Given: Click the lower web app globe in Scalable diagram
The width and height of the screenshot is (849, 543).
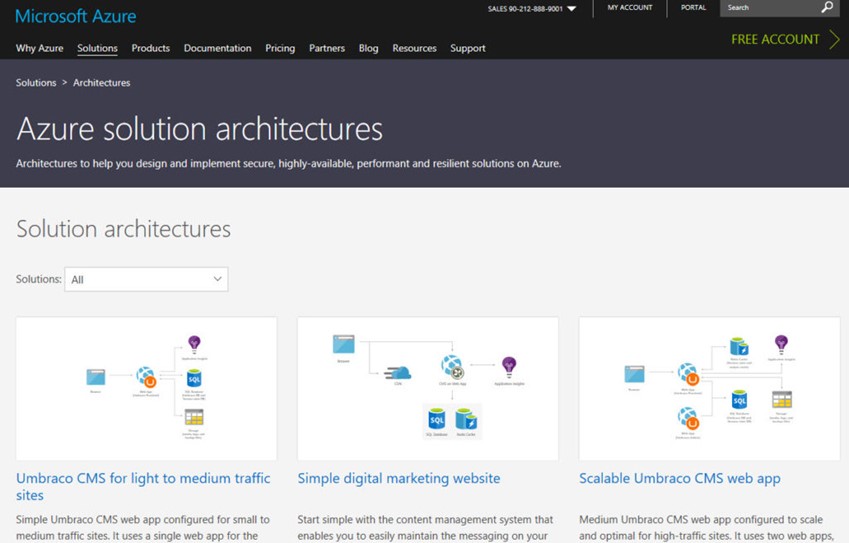Looking at the screenshot, I should pos(688,418).
